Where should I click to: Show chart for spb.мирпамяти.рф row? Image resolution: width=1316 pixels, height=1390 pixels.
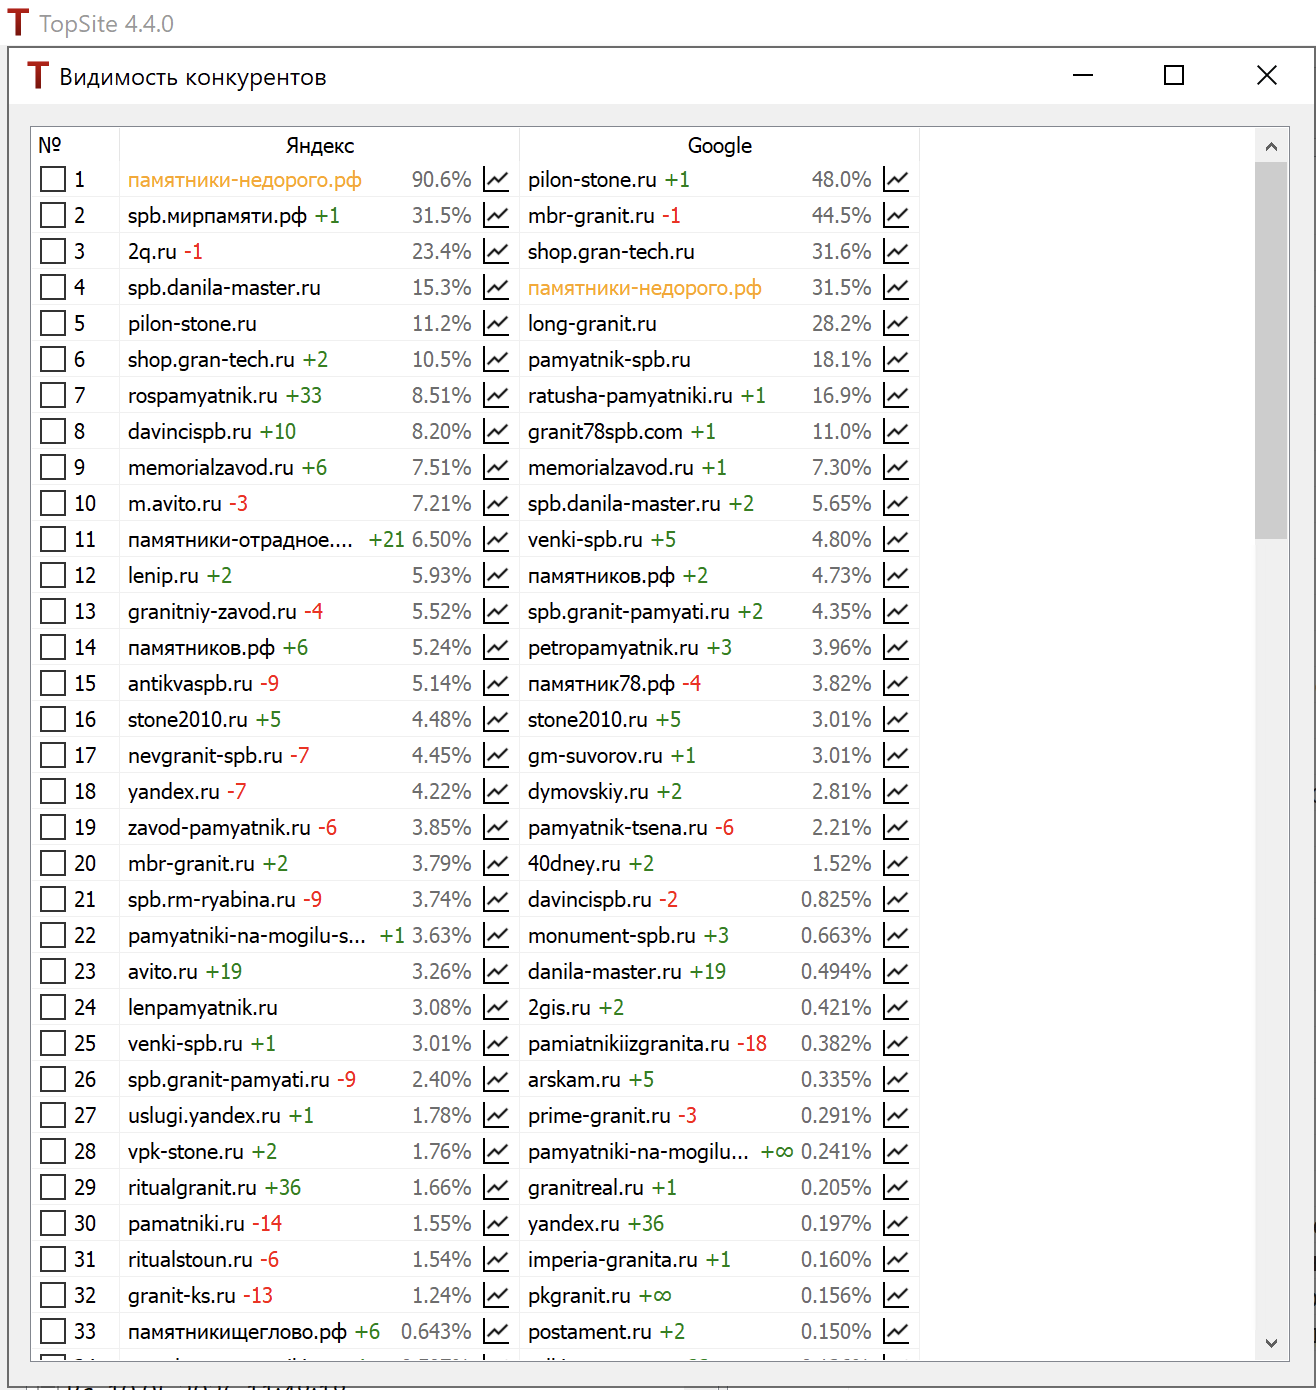(496, 216)
